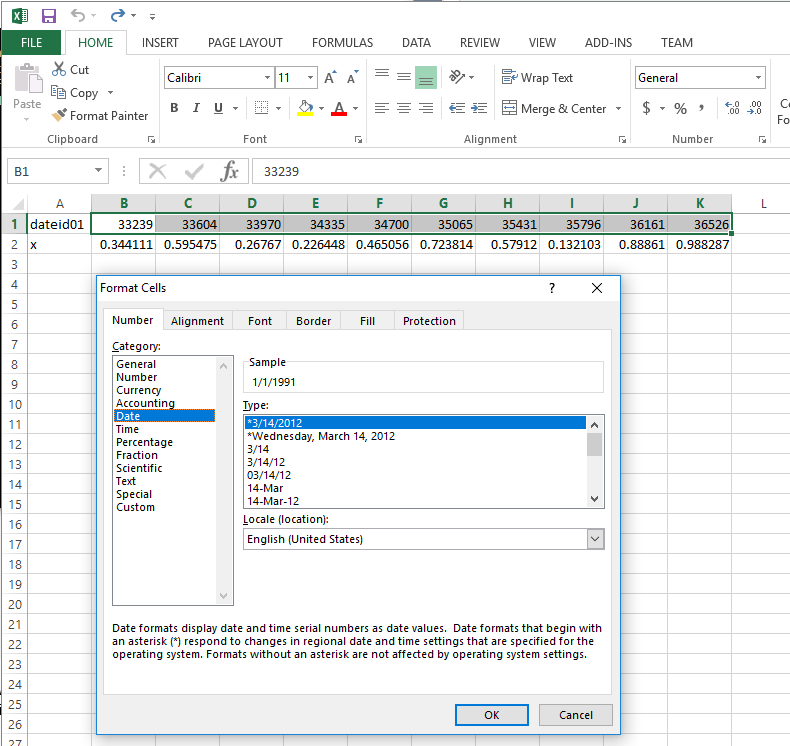Click the Cut scissors icon

59,69
